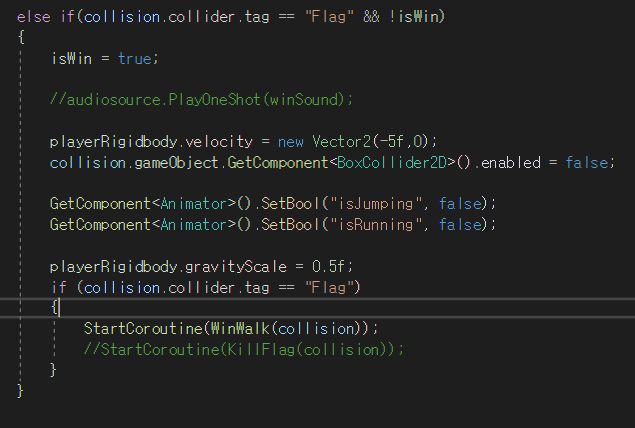The height and width of the screenshot is (428, 635).
Task: Click the "isJumping" string literal
Action: click(375, 204)
